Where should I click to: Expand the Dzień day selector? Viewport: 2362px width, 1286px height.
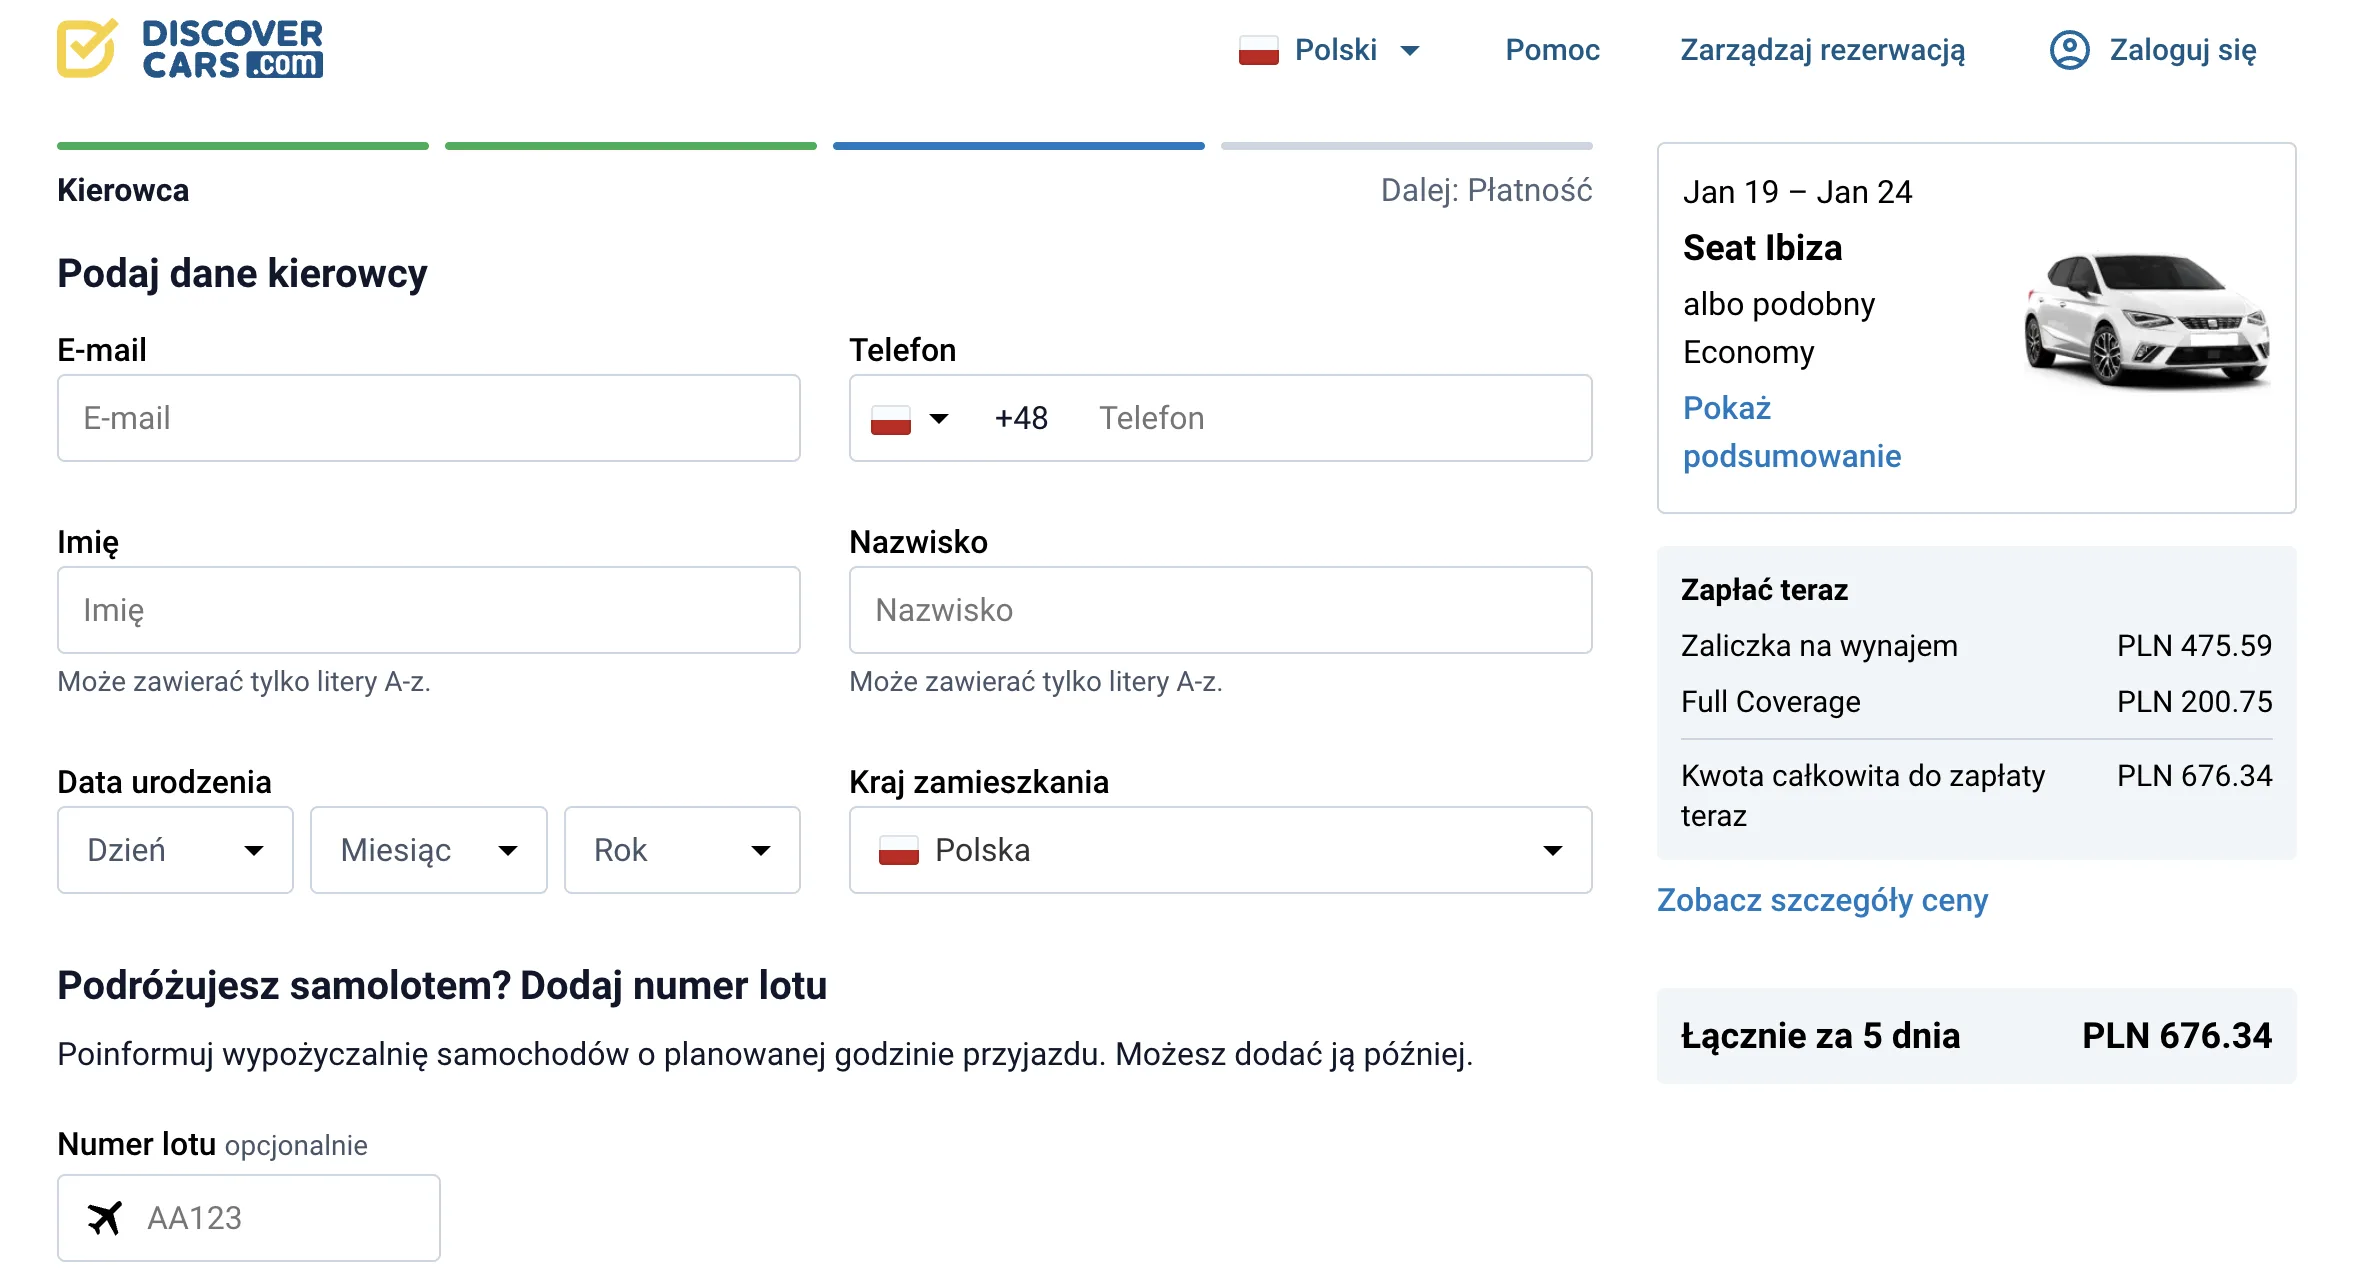click(x=175, y=850)
